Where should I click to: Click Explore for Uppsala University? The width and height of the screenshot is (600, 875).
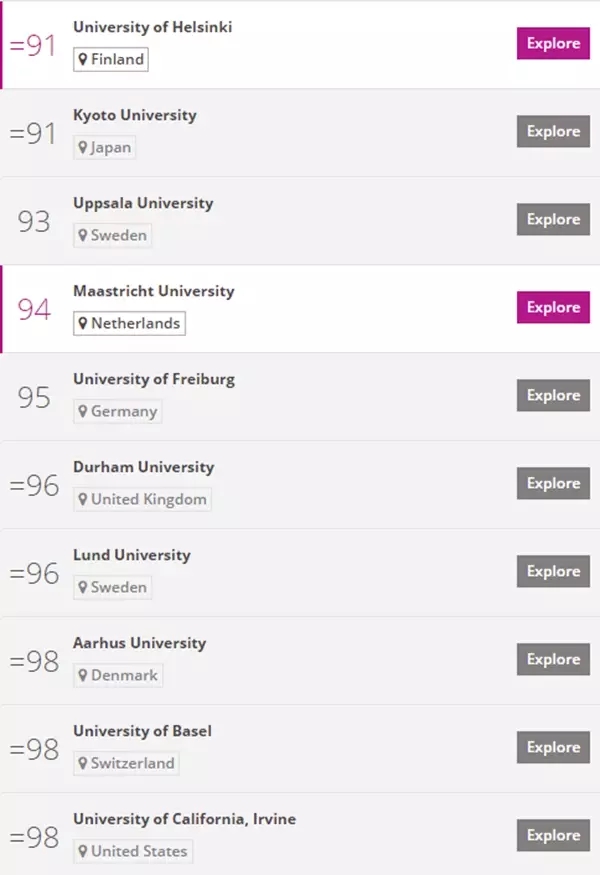coord(553,219)
